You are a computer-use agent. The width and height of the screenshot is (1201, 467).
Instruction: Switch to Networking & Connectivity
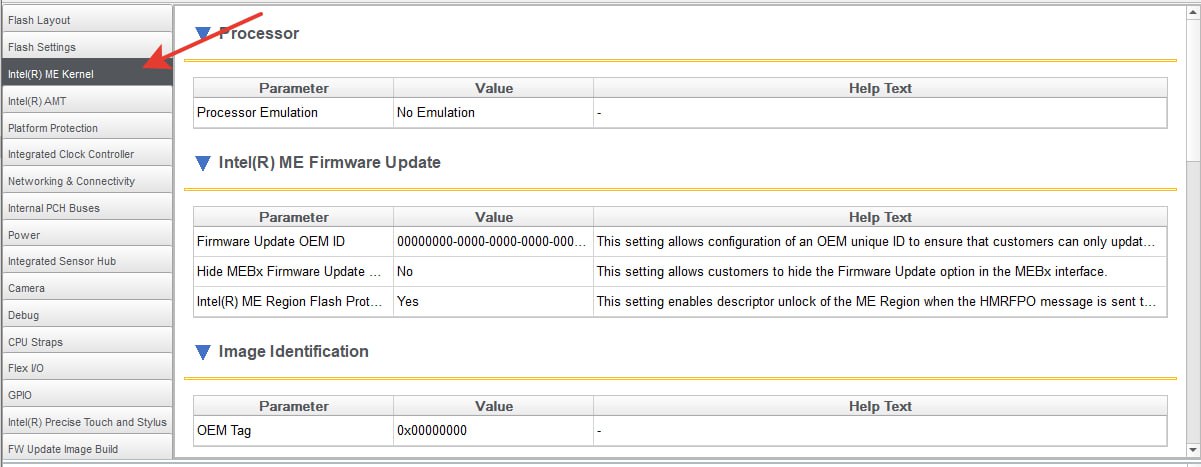click(86, 181)
